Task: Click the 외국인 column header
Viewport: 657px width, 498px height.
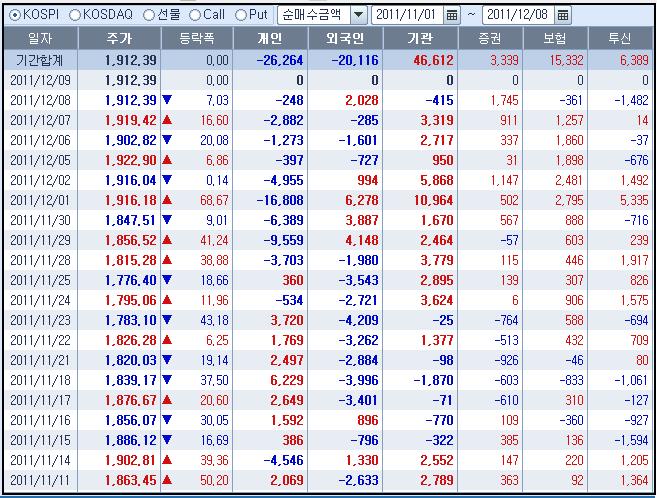Action: [x=345, y=39]
